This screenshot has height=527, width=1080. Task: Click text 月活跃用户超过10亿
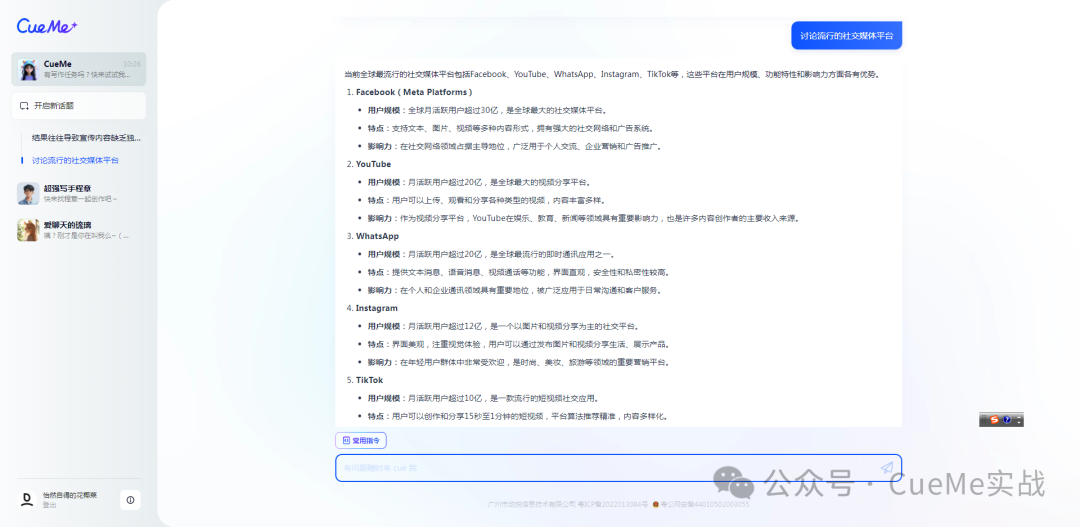[446, 398]
